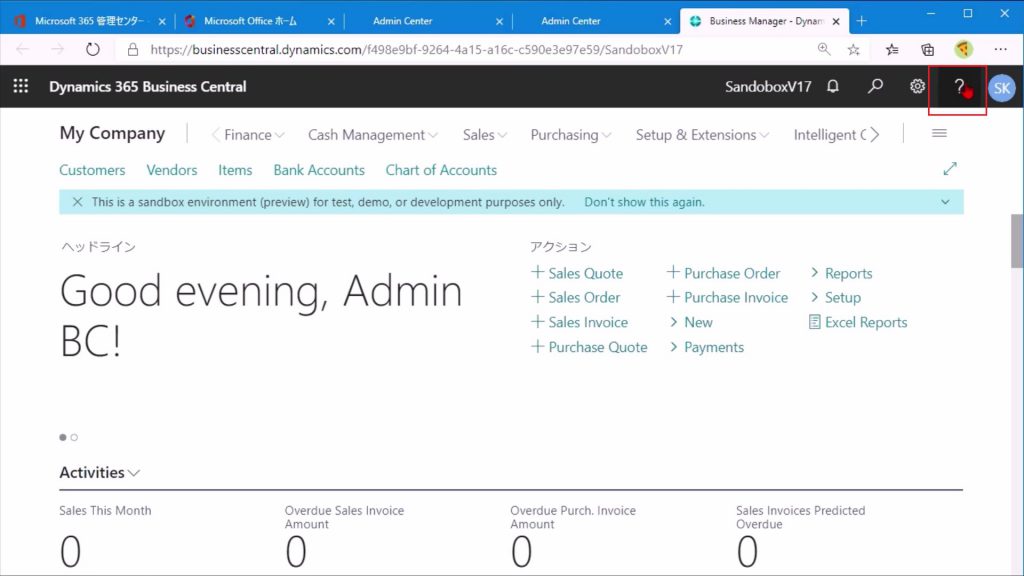Screen dimensions: 1024x576
Task: Open the Customers list
Action: coord(92,170)
